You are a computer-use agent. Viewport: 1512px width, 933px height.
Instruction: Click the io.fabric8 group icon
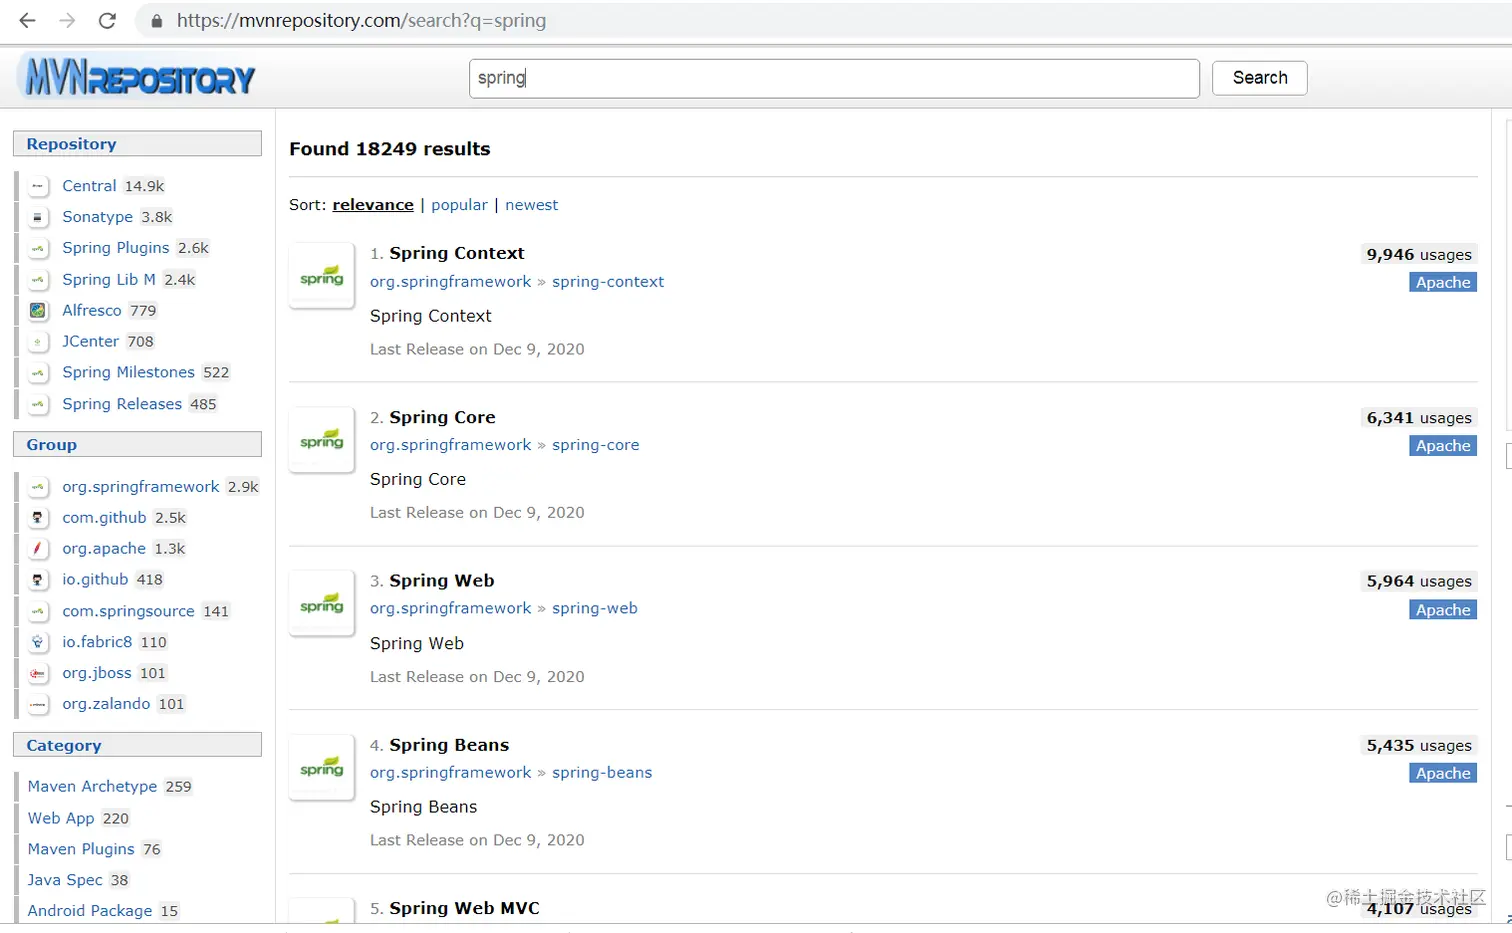[38, 642]
